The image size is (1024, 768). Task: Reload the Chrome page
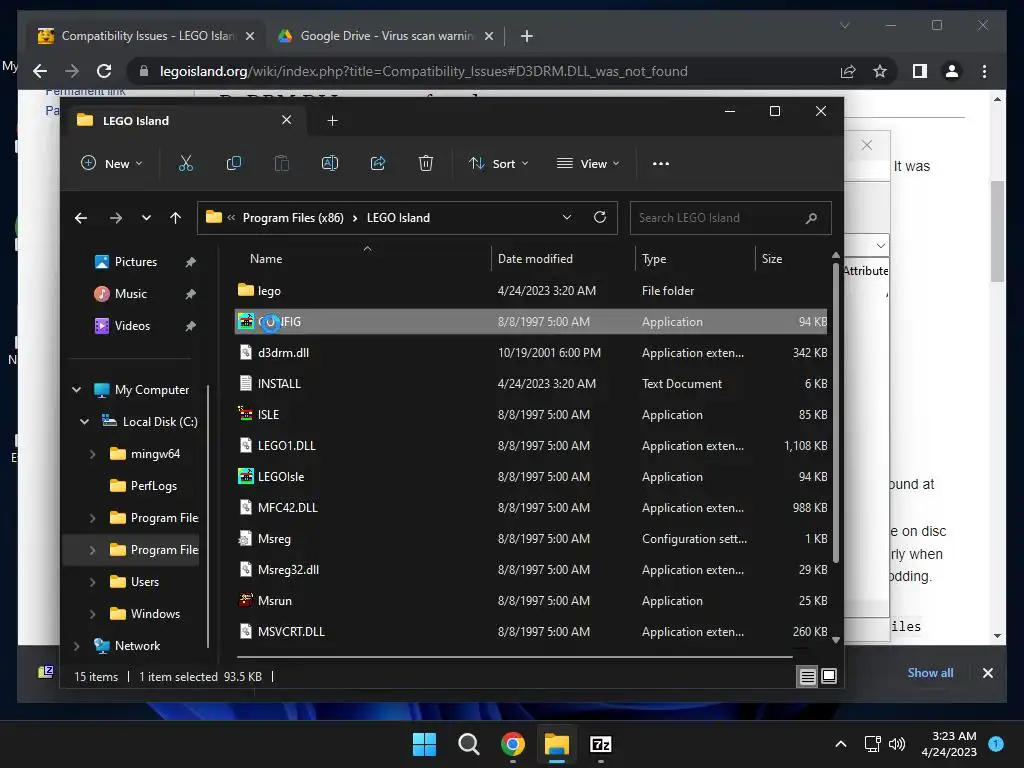tap(104, 71)
